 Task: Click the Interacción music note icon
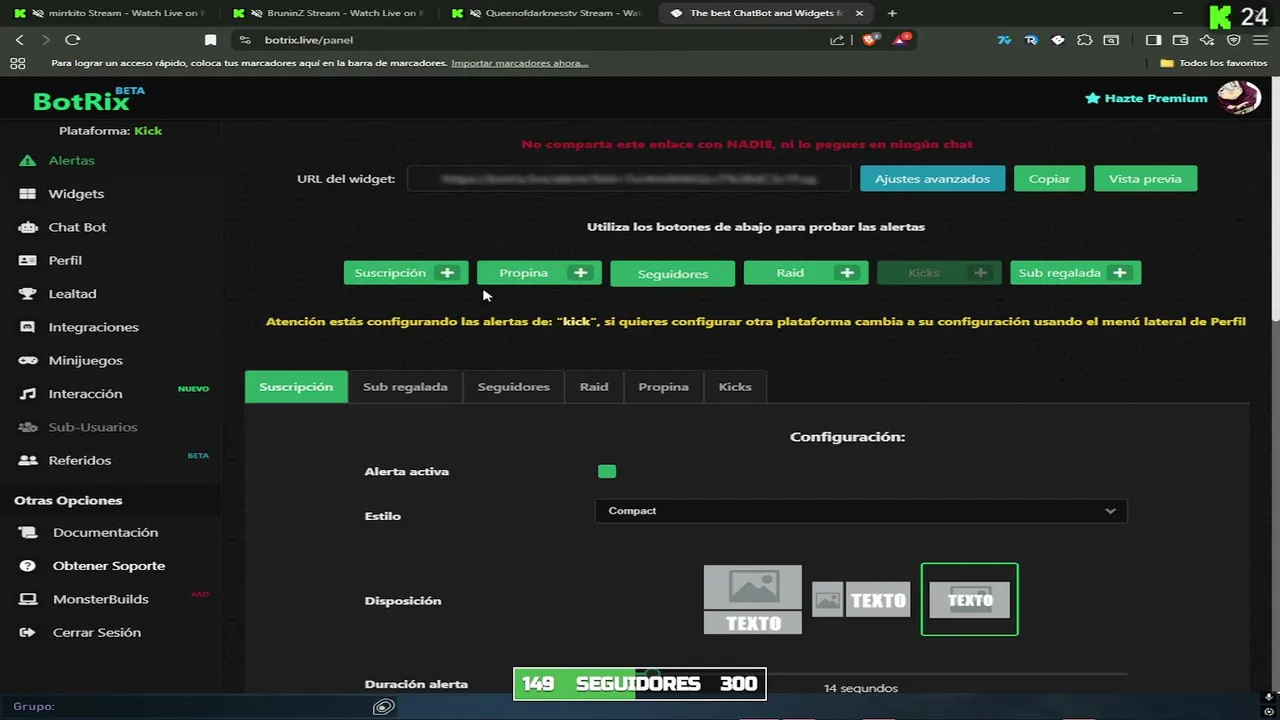tap(28, 394)
